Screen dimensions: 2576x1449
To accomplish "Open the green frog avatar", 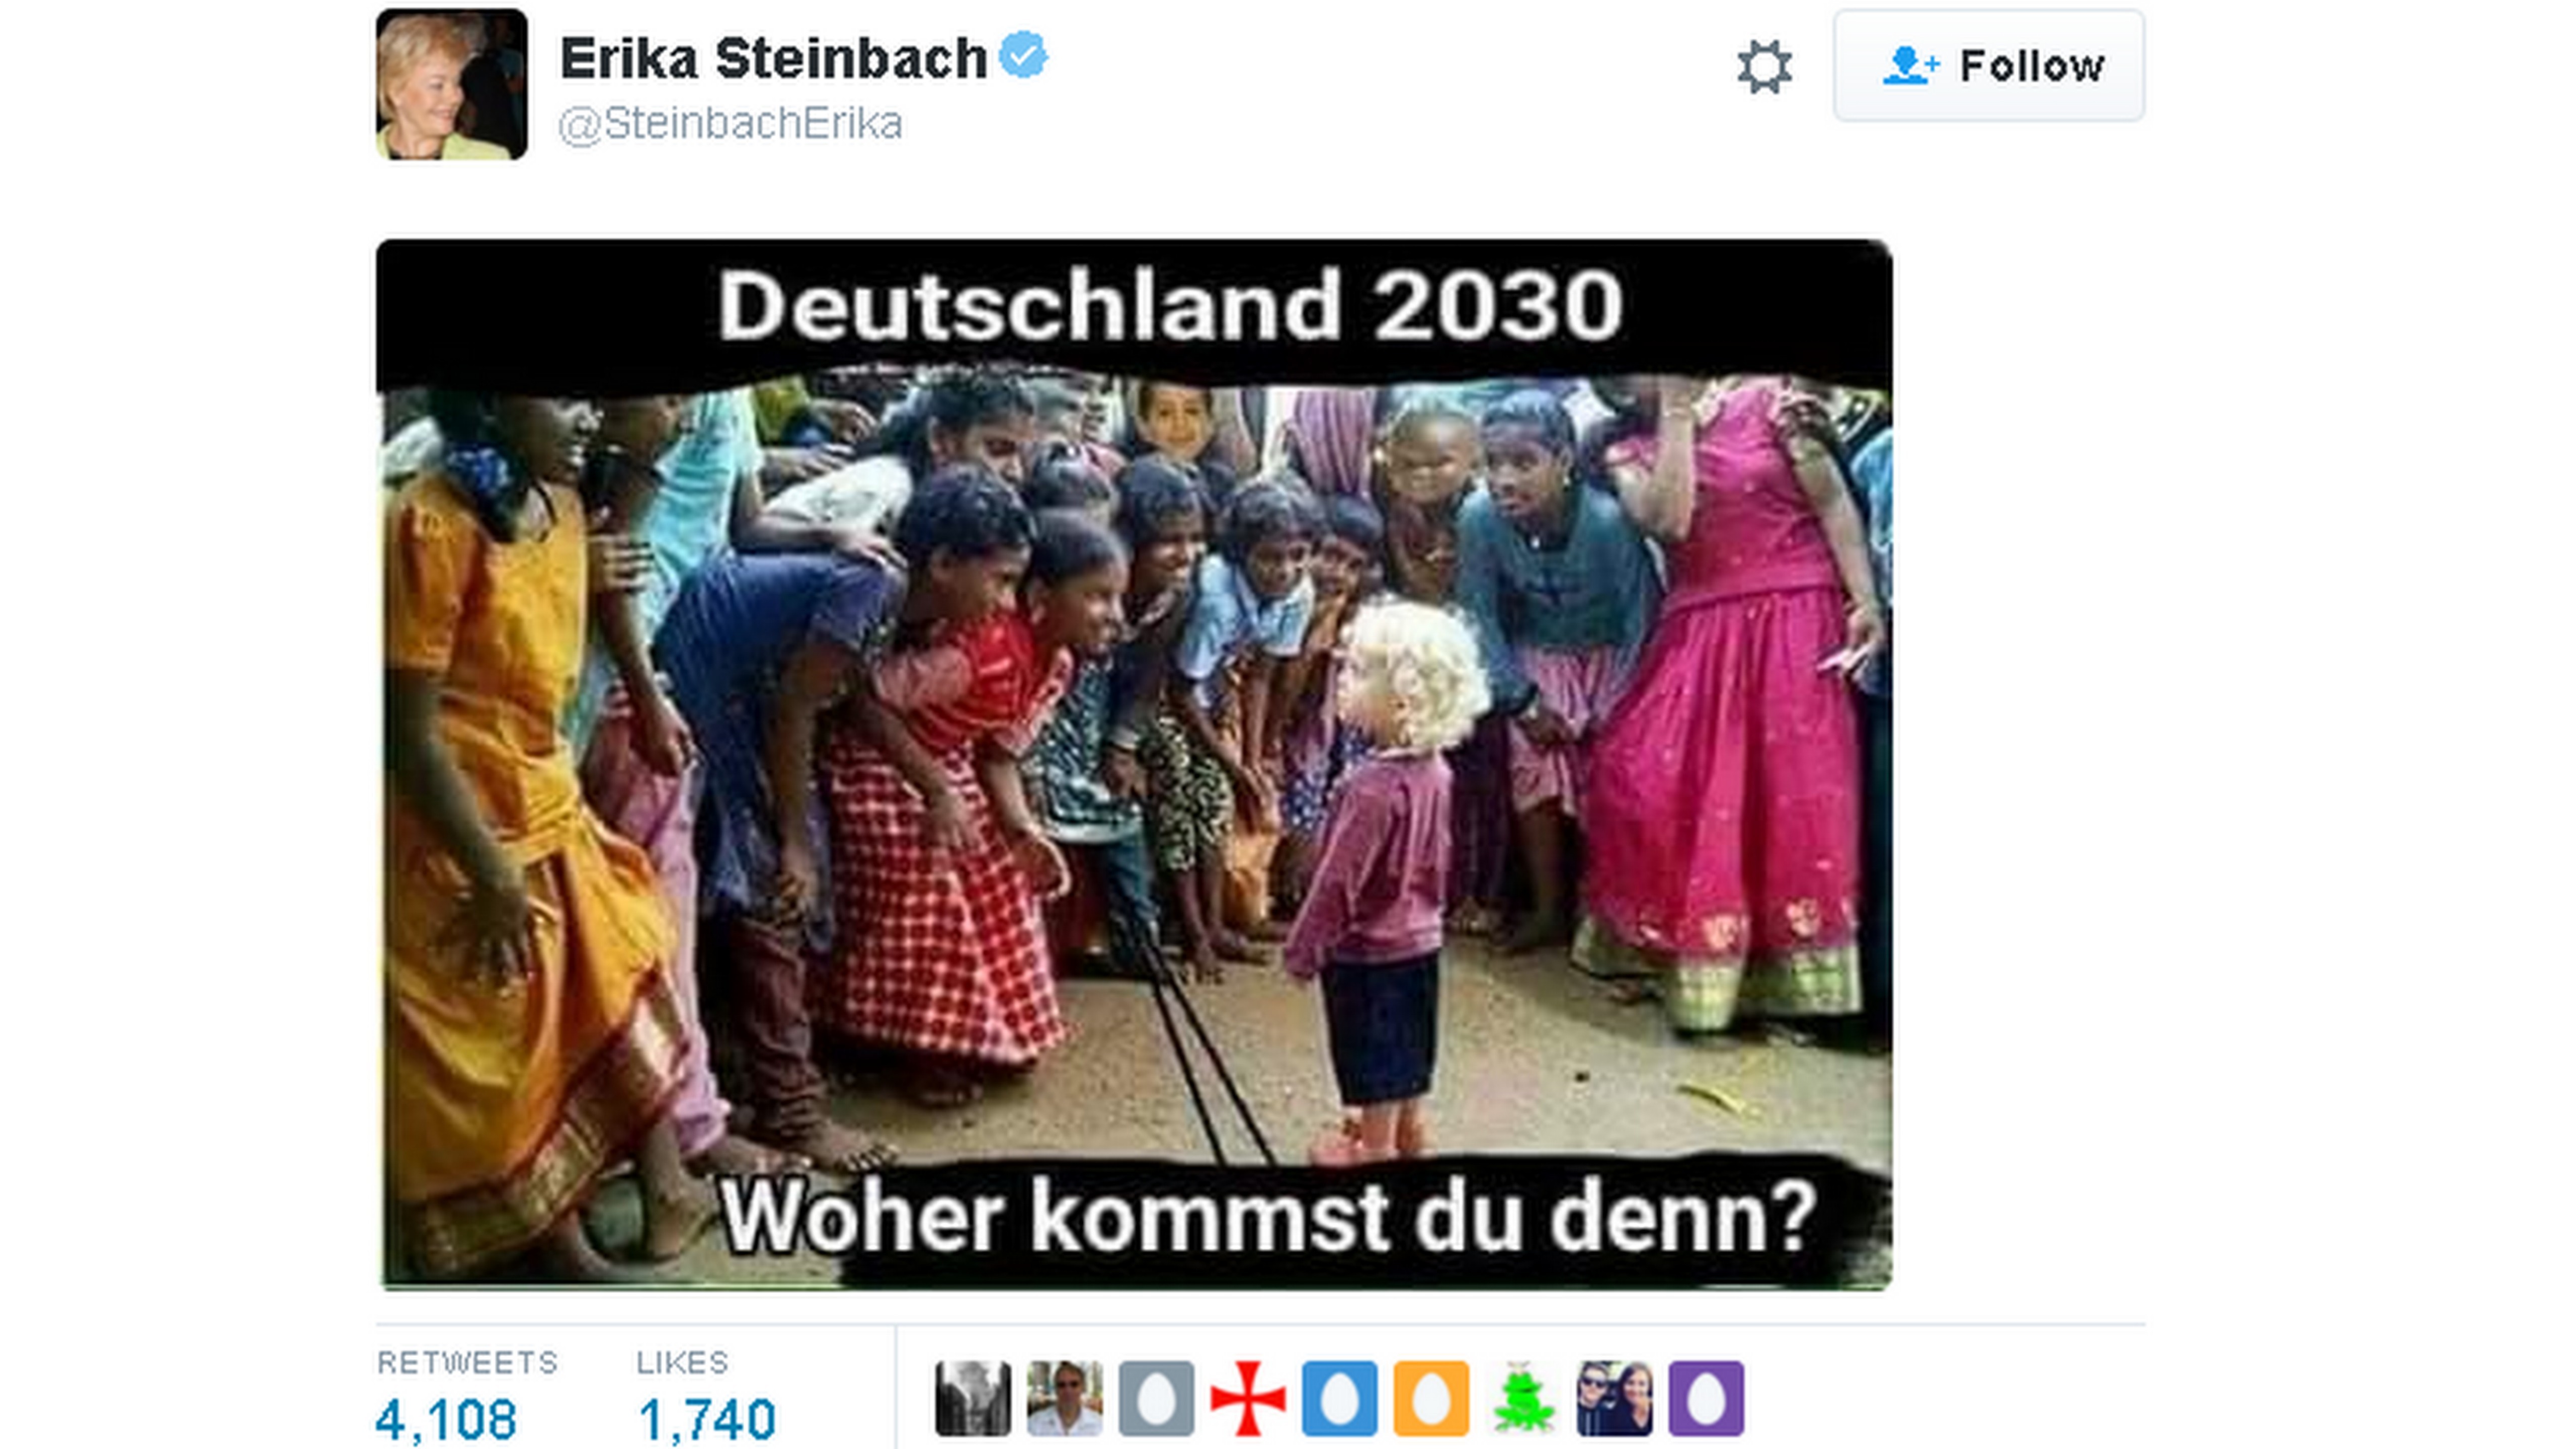I will tap(1523, 1398).
